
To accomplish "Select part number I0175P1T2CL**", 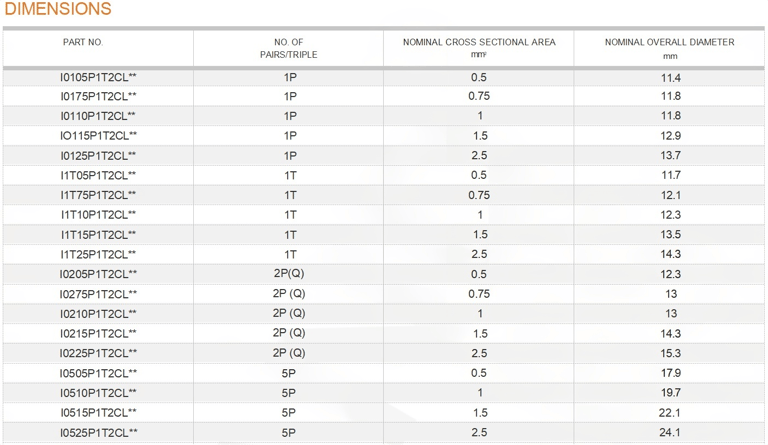I will [98, 96].
